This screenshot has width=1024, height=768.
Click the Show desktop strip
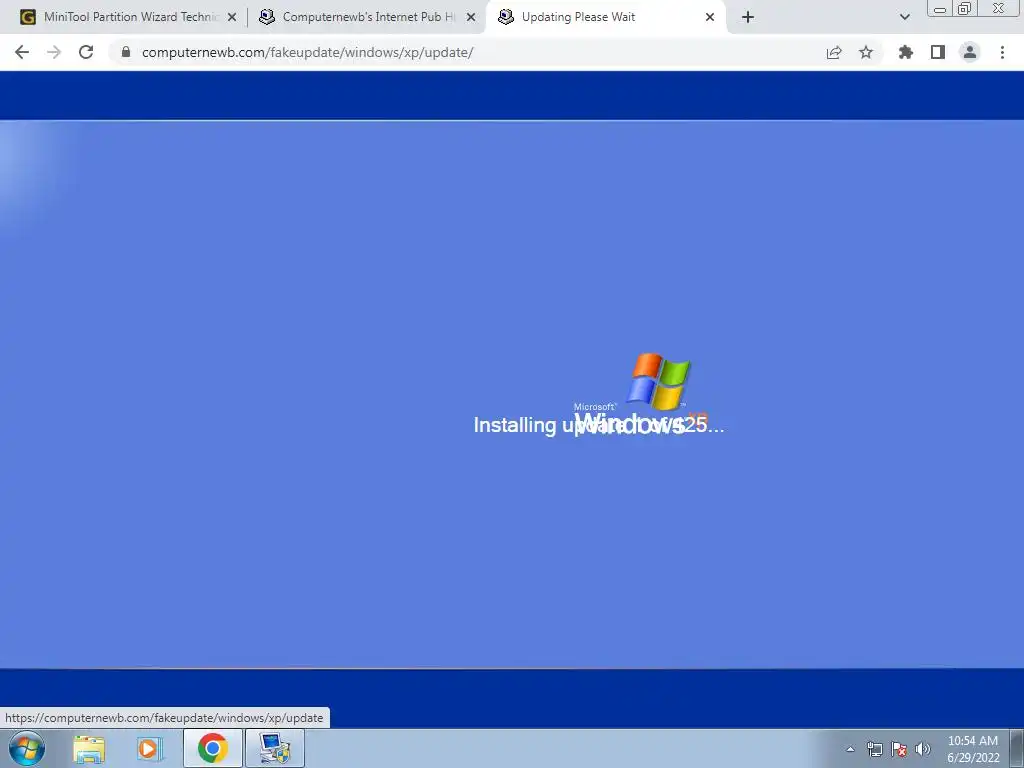(1017, 748)
